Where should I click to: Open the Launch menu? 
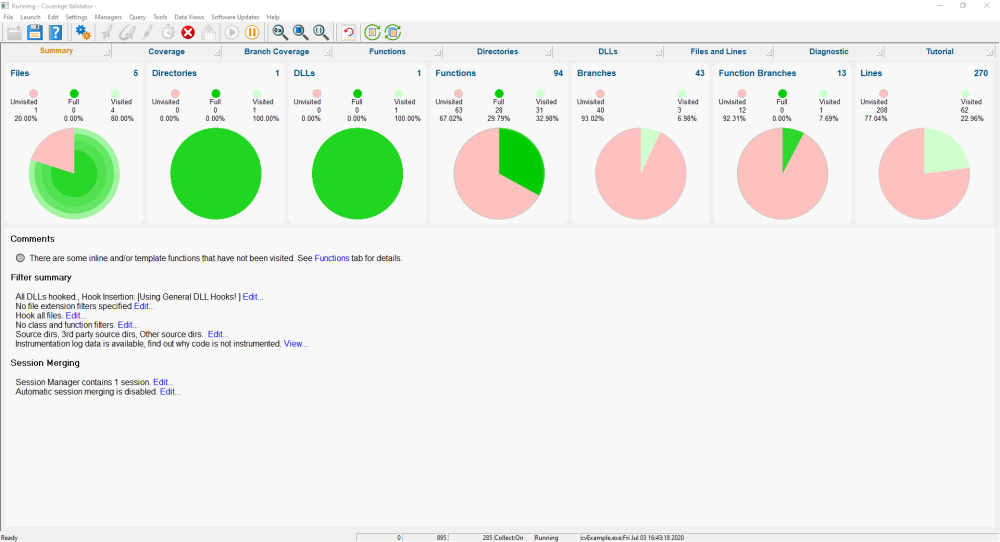30,17
